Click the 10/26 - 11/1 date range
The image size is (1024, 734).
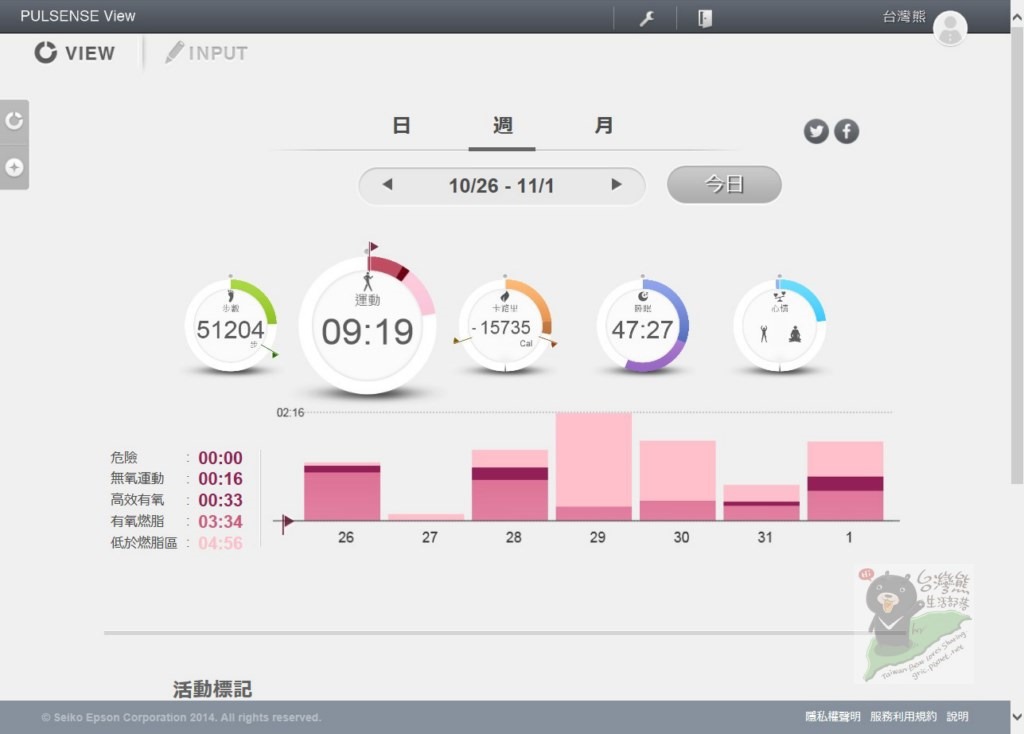coord(502,186)
